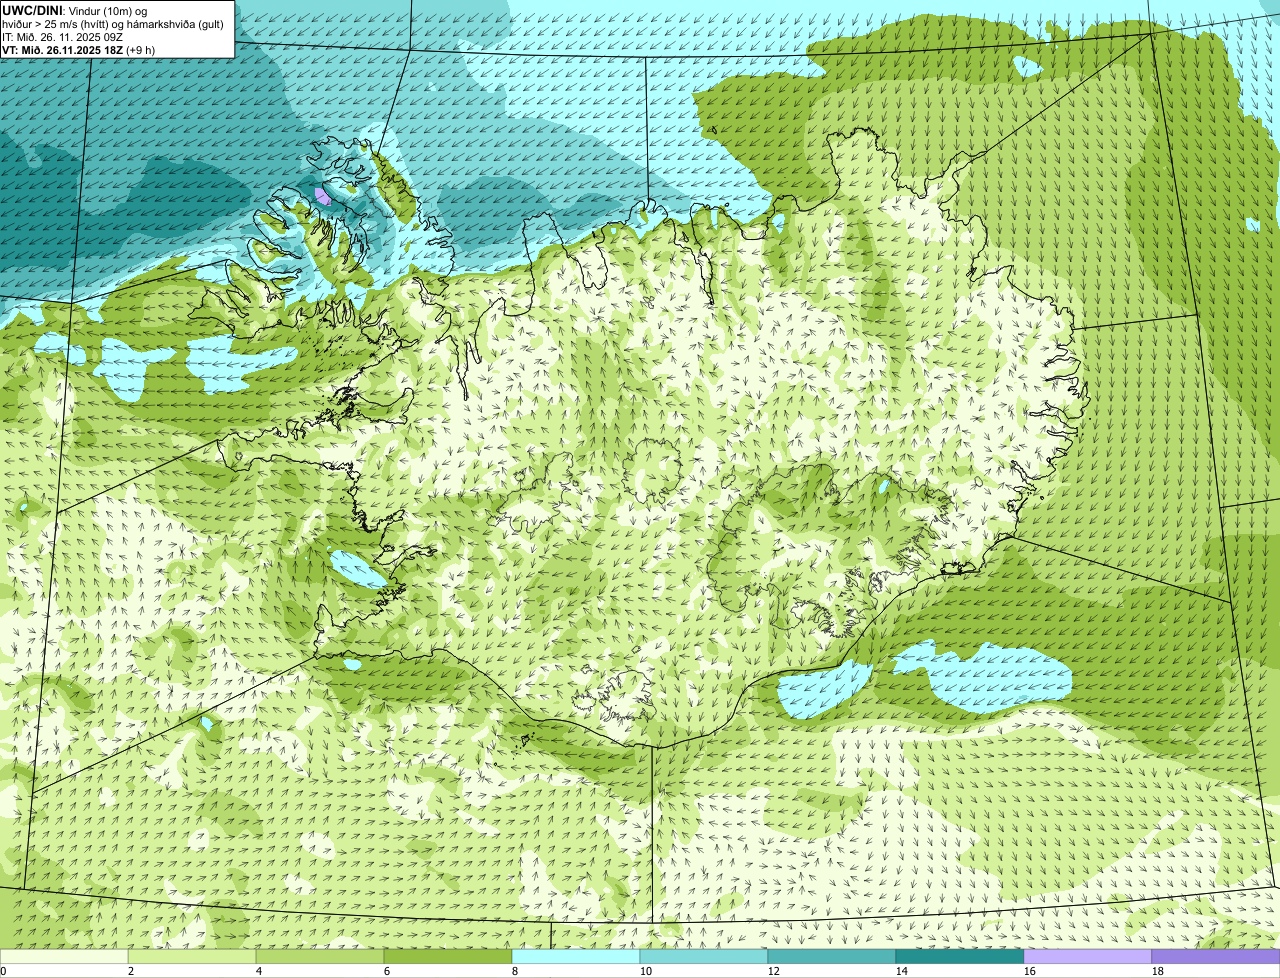This screenshot has height=978, width=1280.
Task: Click the 8–10 m/s pale cyan legend swatch
Action: tap(576, 957)
